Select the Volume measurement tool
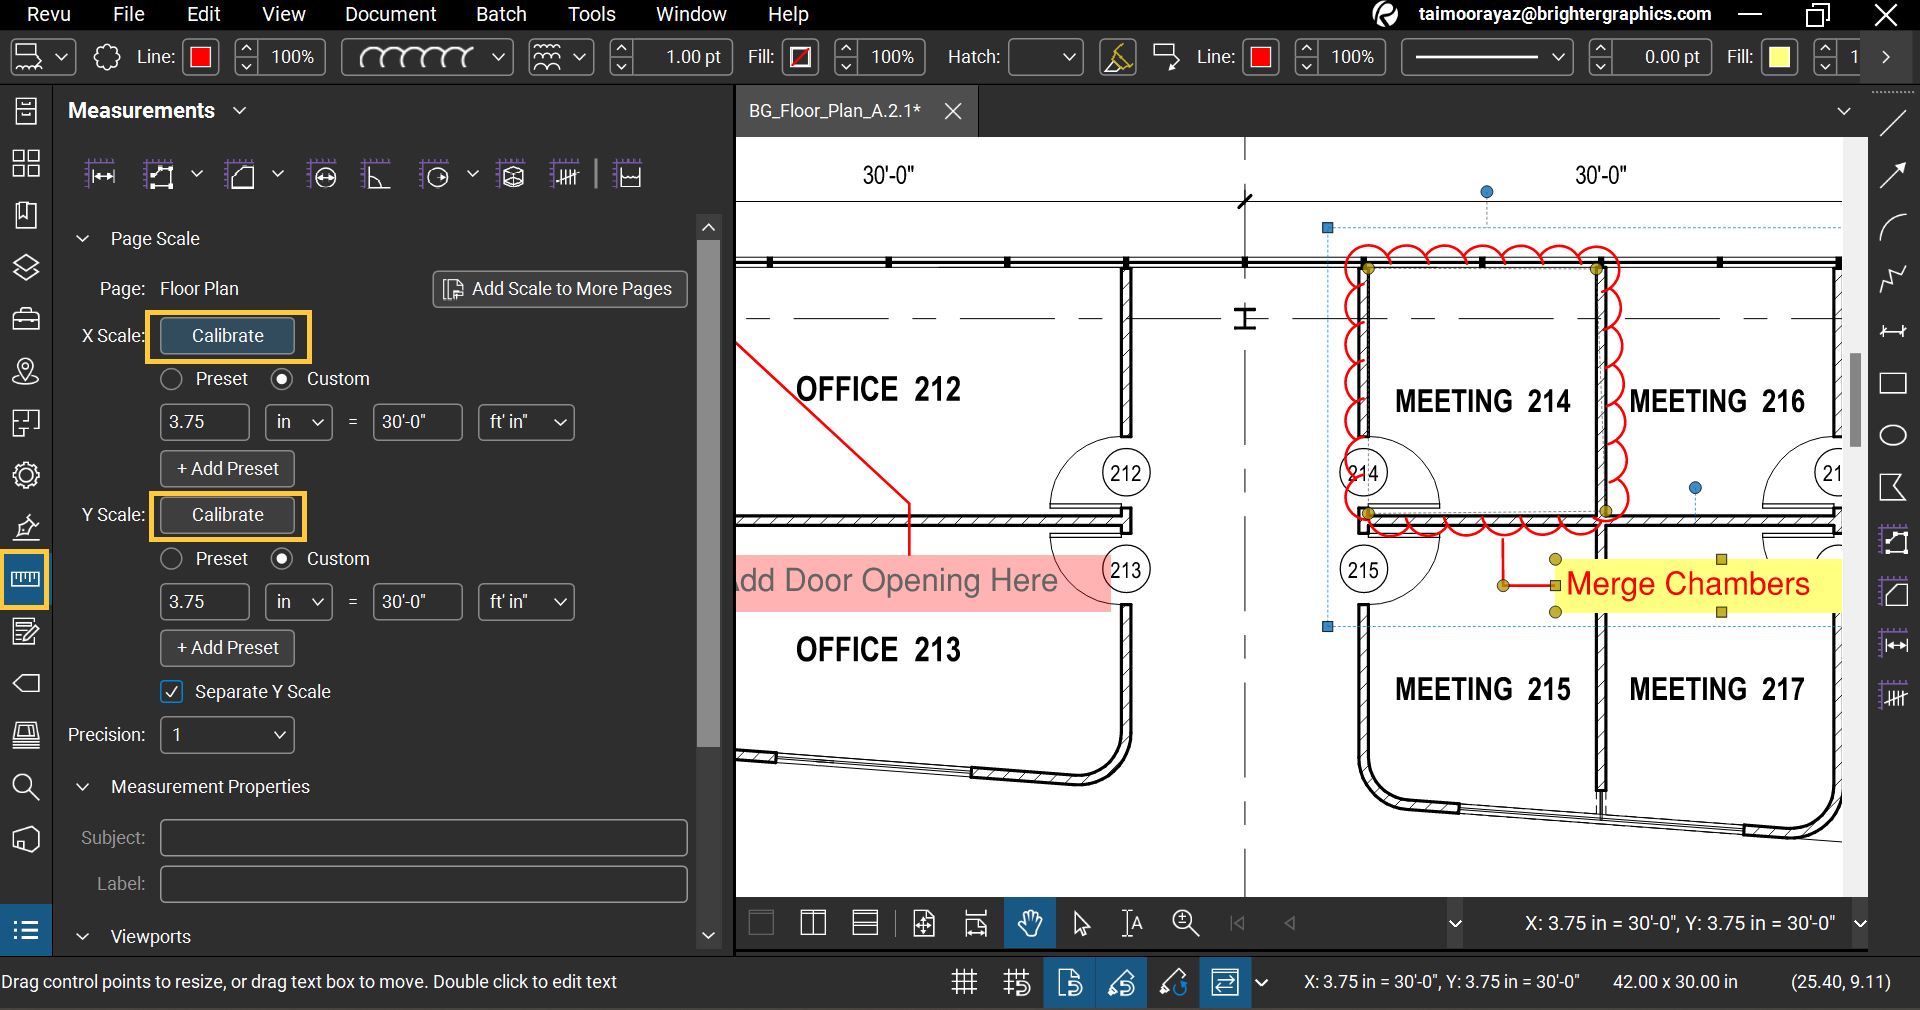Viewport: 1920px width, 1010px height. [511, 174]
